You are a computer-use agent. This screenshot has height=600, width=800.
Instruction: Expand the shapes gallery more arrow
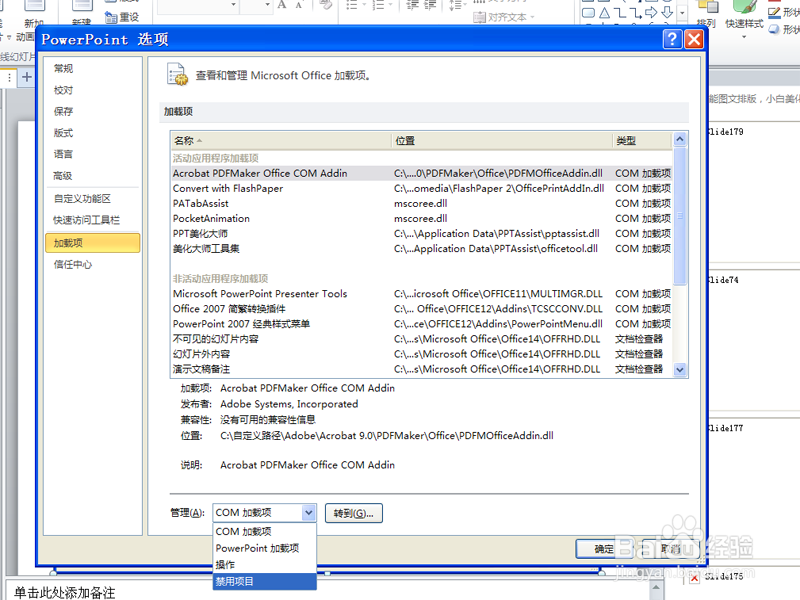coord(682,13)
